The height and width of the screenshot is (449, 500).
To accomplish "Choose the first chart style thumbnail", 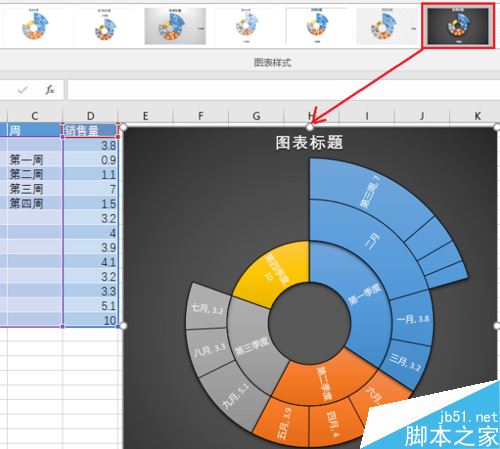I will point(35,27).
